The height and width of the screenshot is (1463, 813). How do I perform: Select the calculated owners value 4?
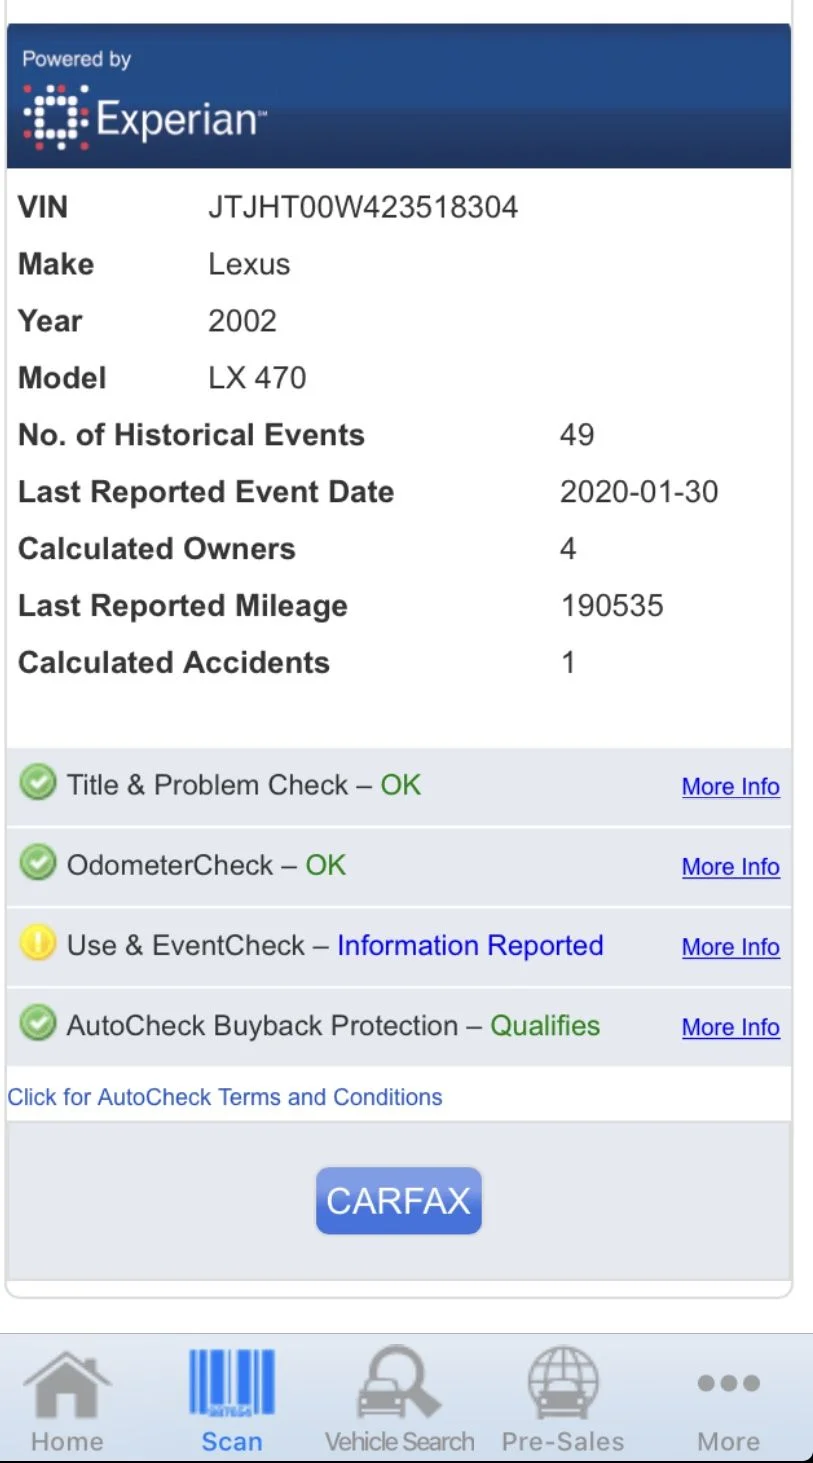[x=568, y=549]
